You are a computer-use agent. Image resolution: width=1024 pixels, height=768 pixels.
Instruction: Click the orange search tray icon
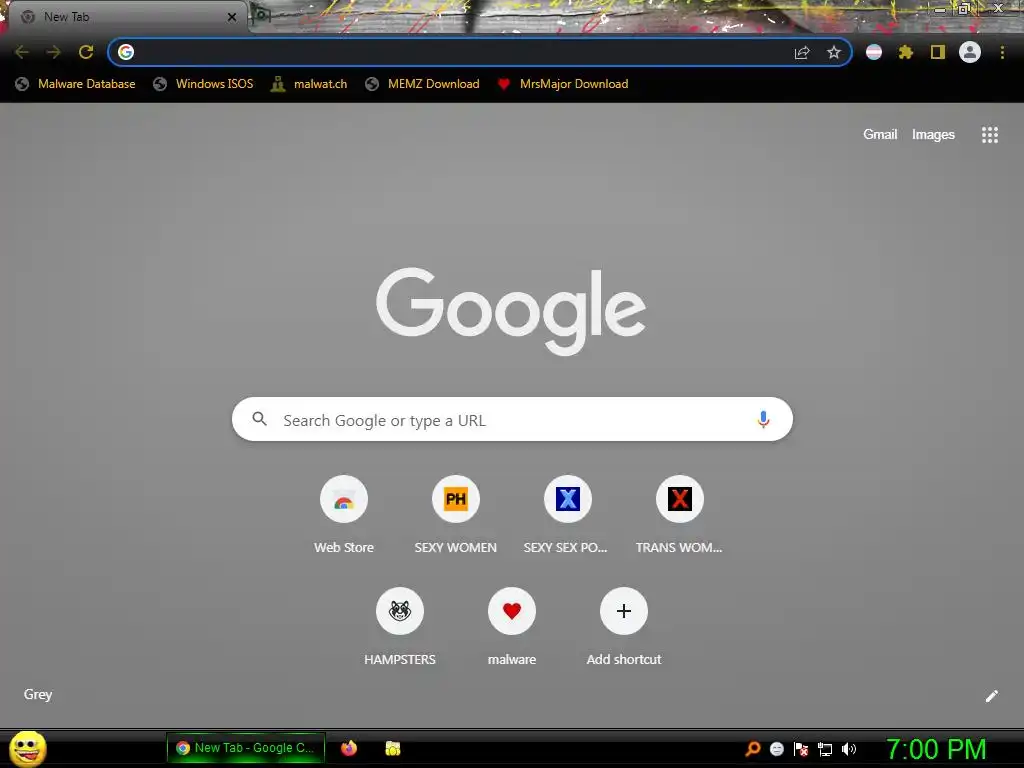click(x=752, y=749)
